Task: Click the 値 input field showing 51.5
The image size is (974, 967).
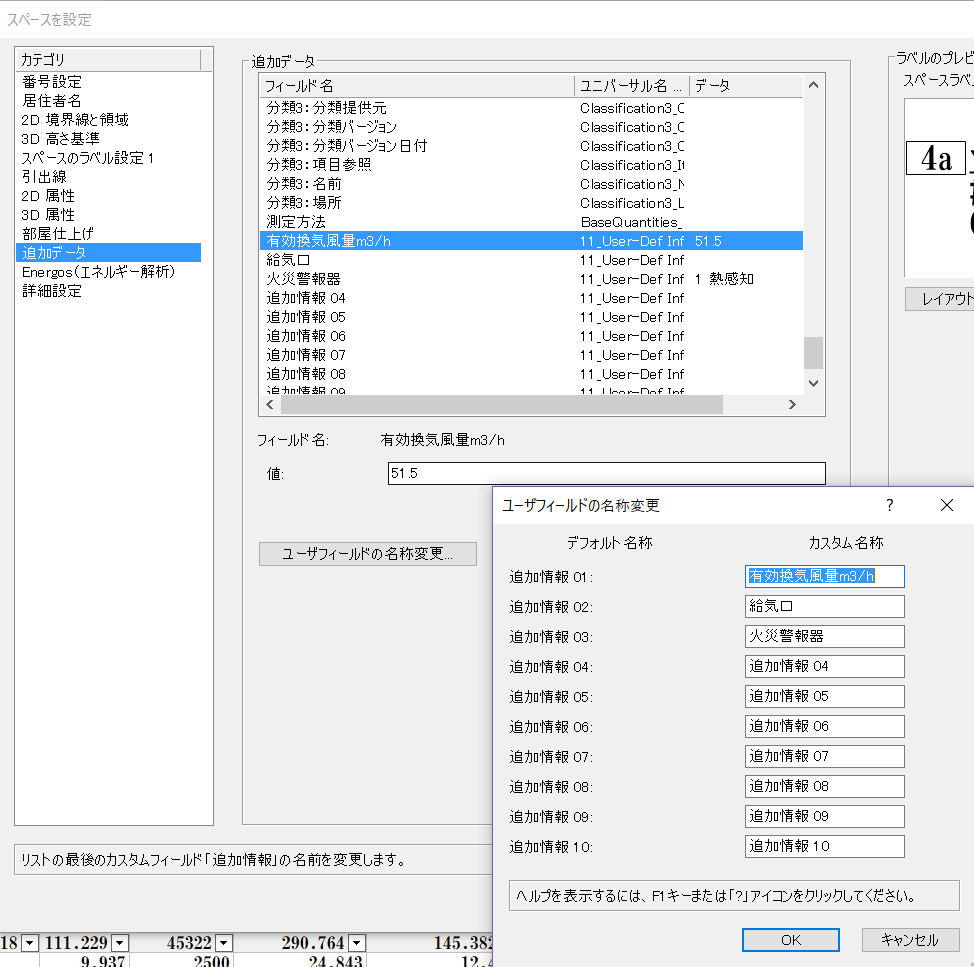Action: (x=606, y=474)
